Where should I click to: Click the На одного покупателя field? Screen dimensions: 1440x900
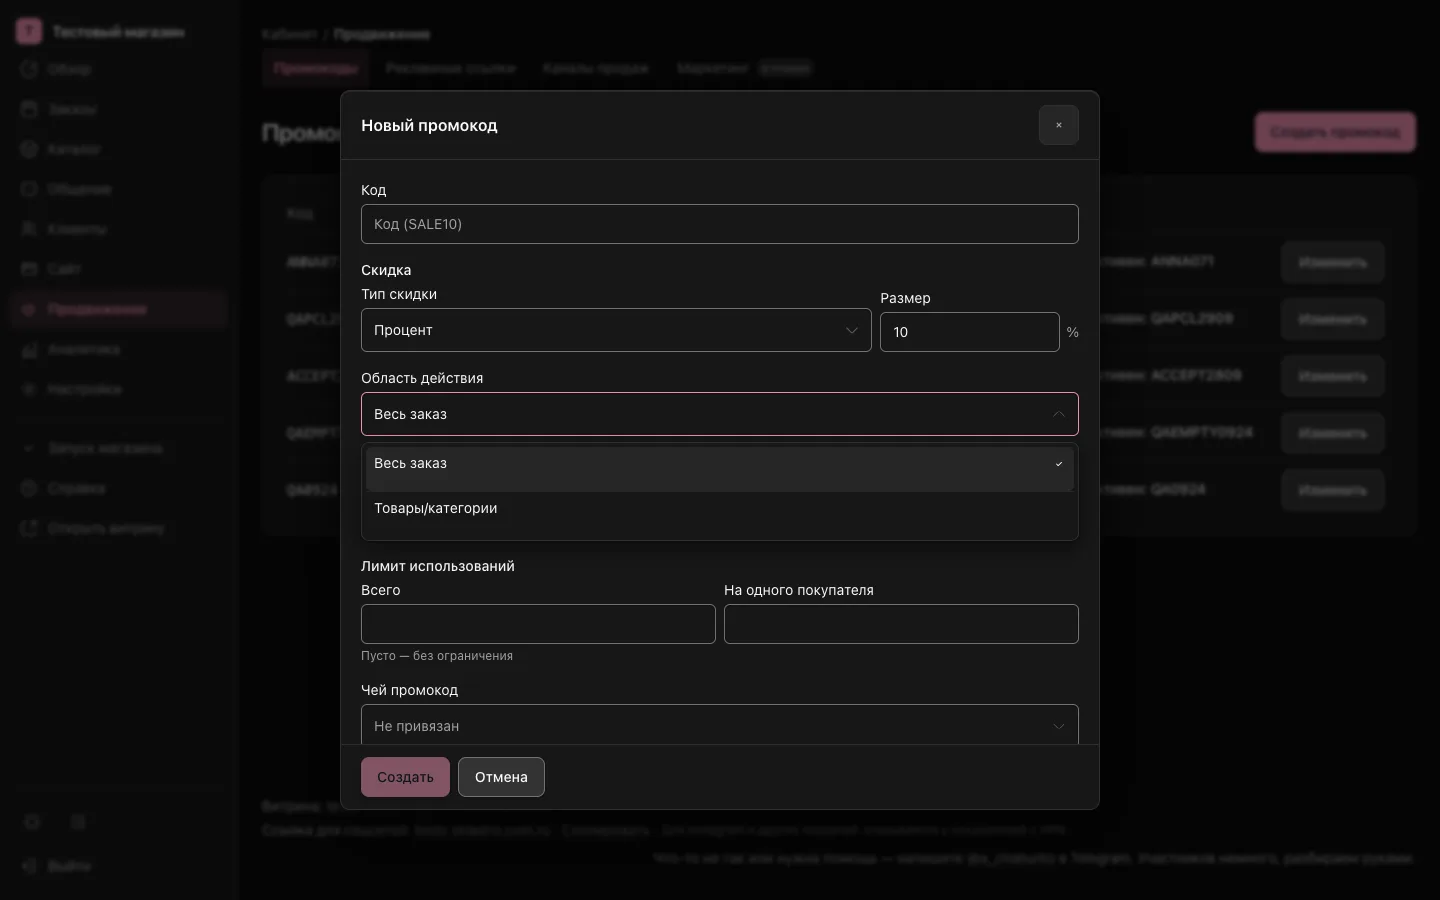(901, 624)
